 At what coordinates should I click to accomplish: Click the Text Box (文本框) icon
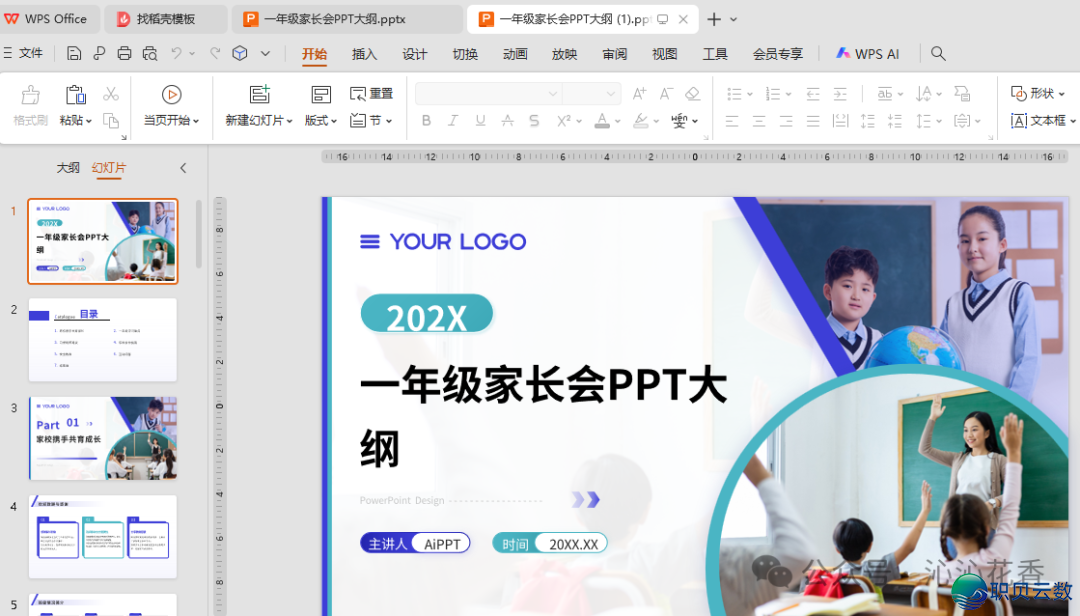[x=1019, y=121]
